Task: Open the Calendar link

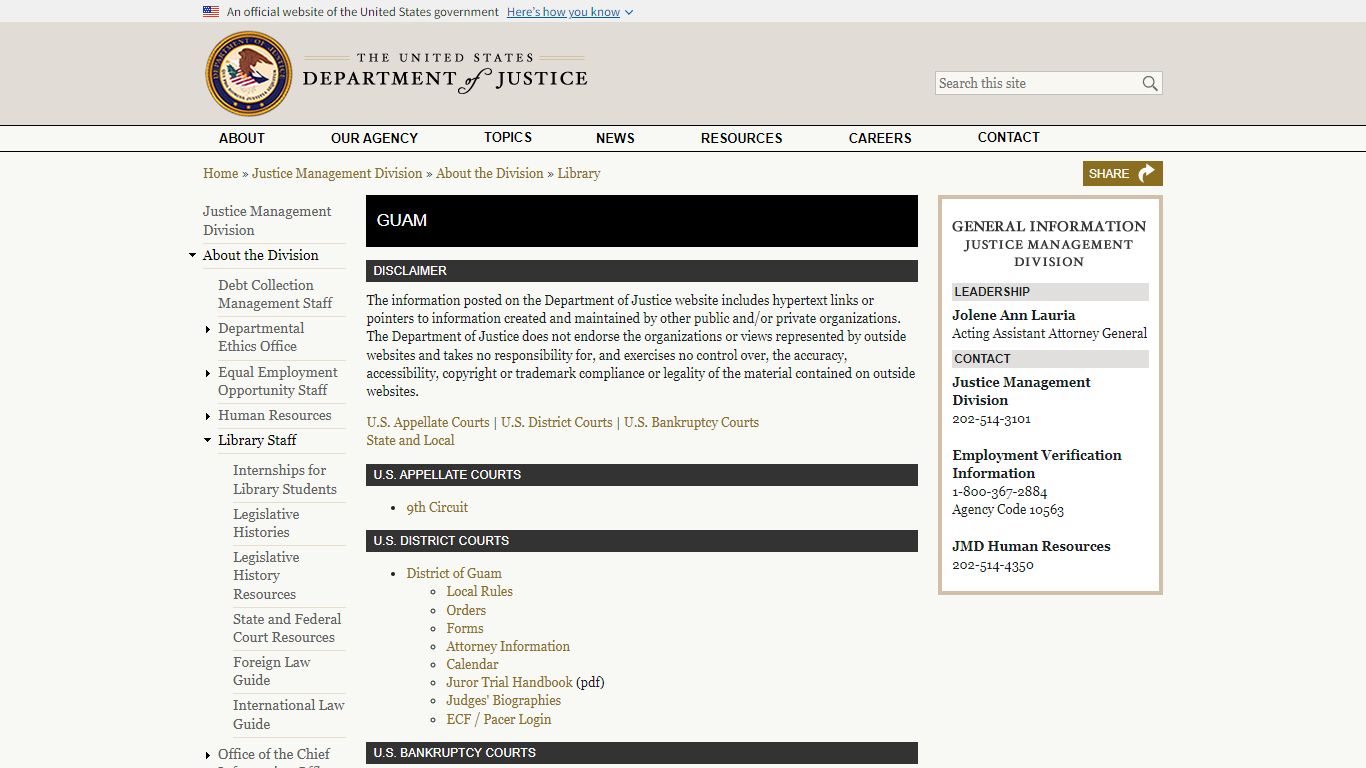Action: pos(472,664)
